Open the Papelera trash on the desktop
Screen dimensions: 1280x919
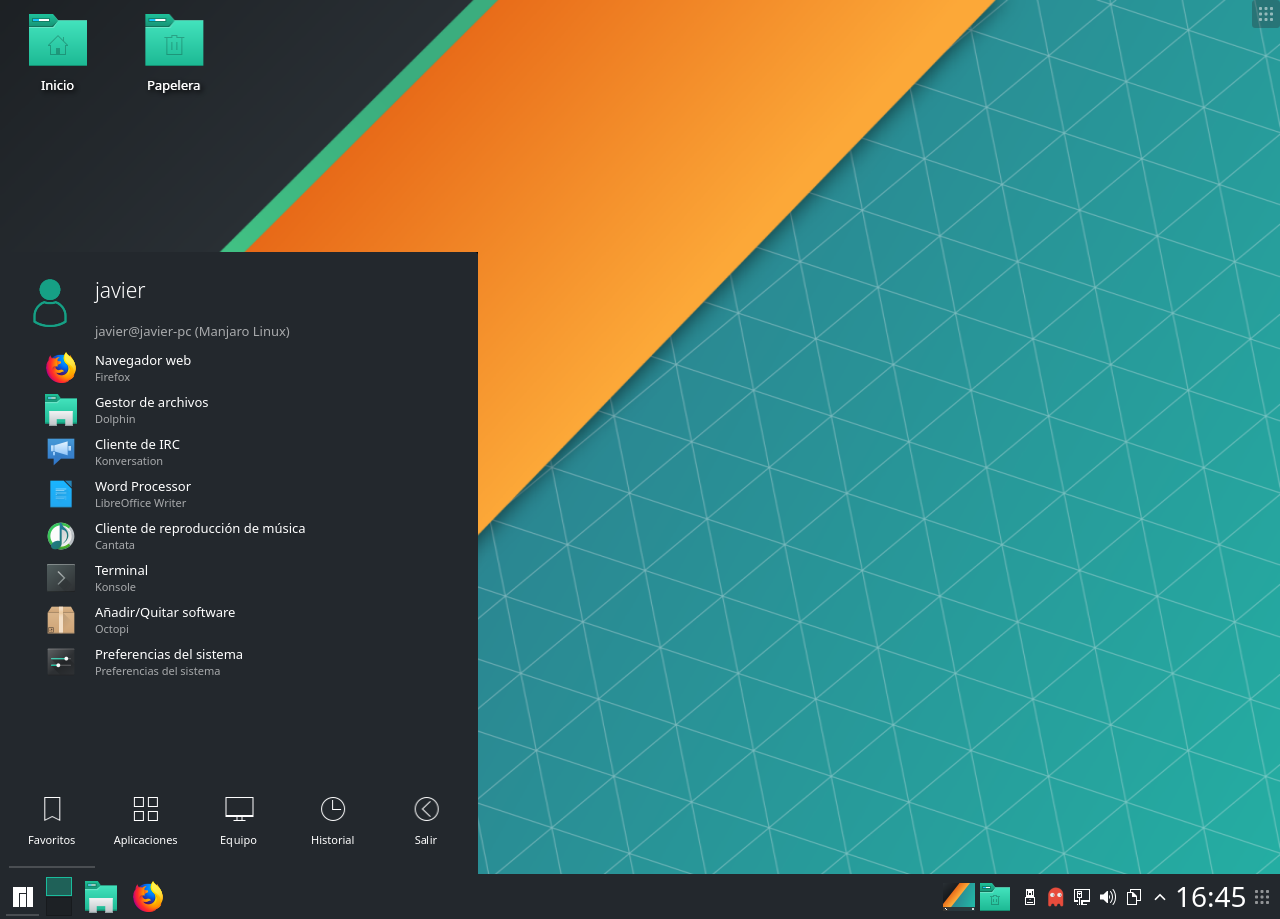tap(173, 45)
